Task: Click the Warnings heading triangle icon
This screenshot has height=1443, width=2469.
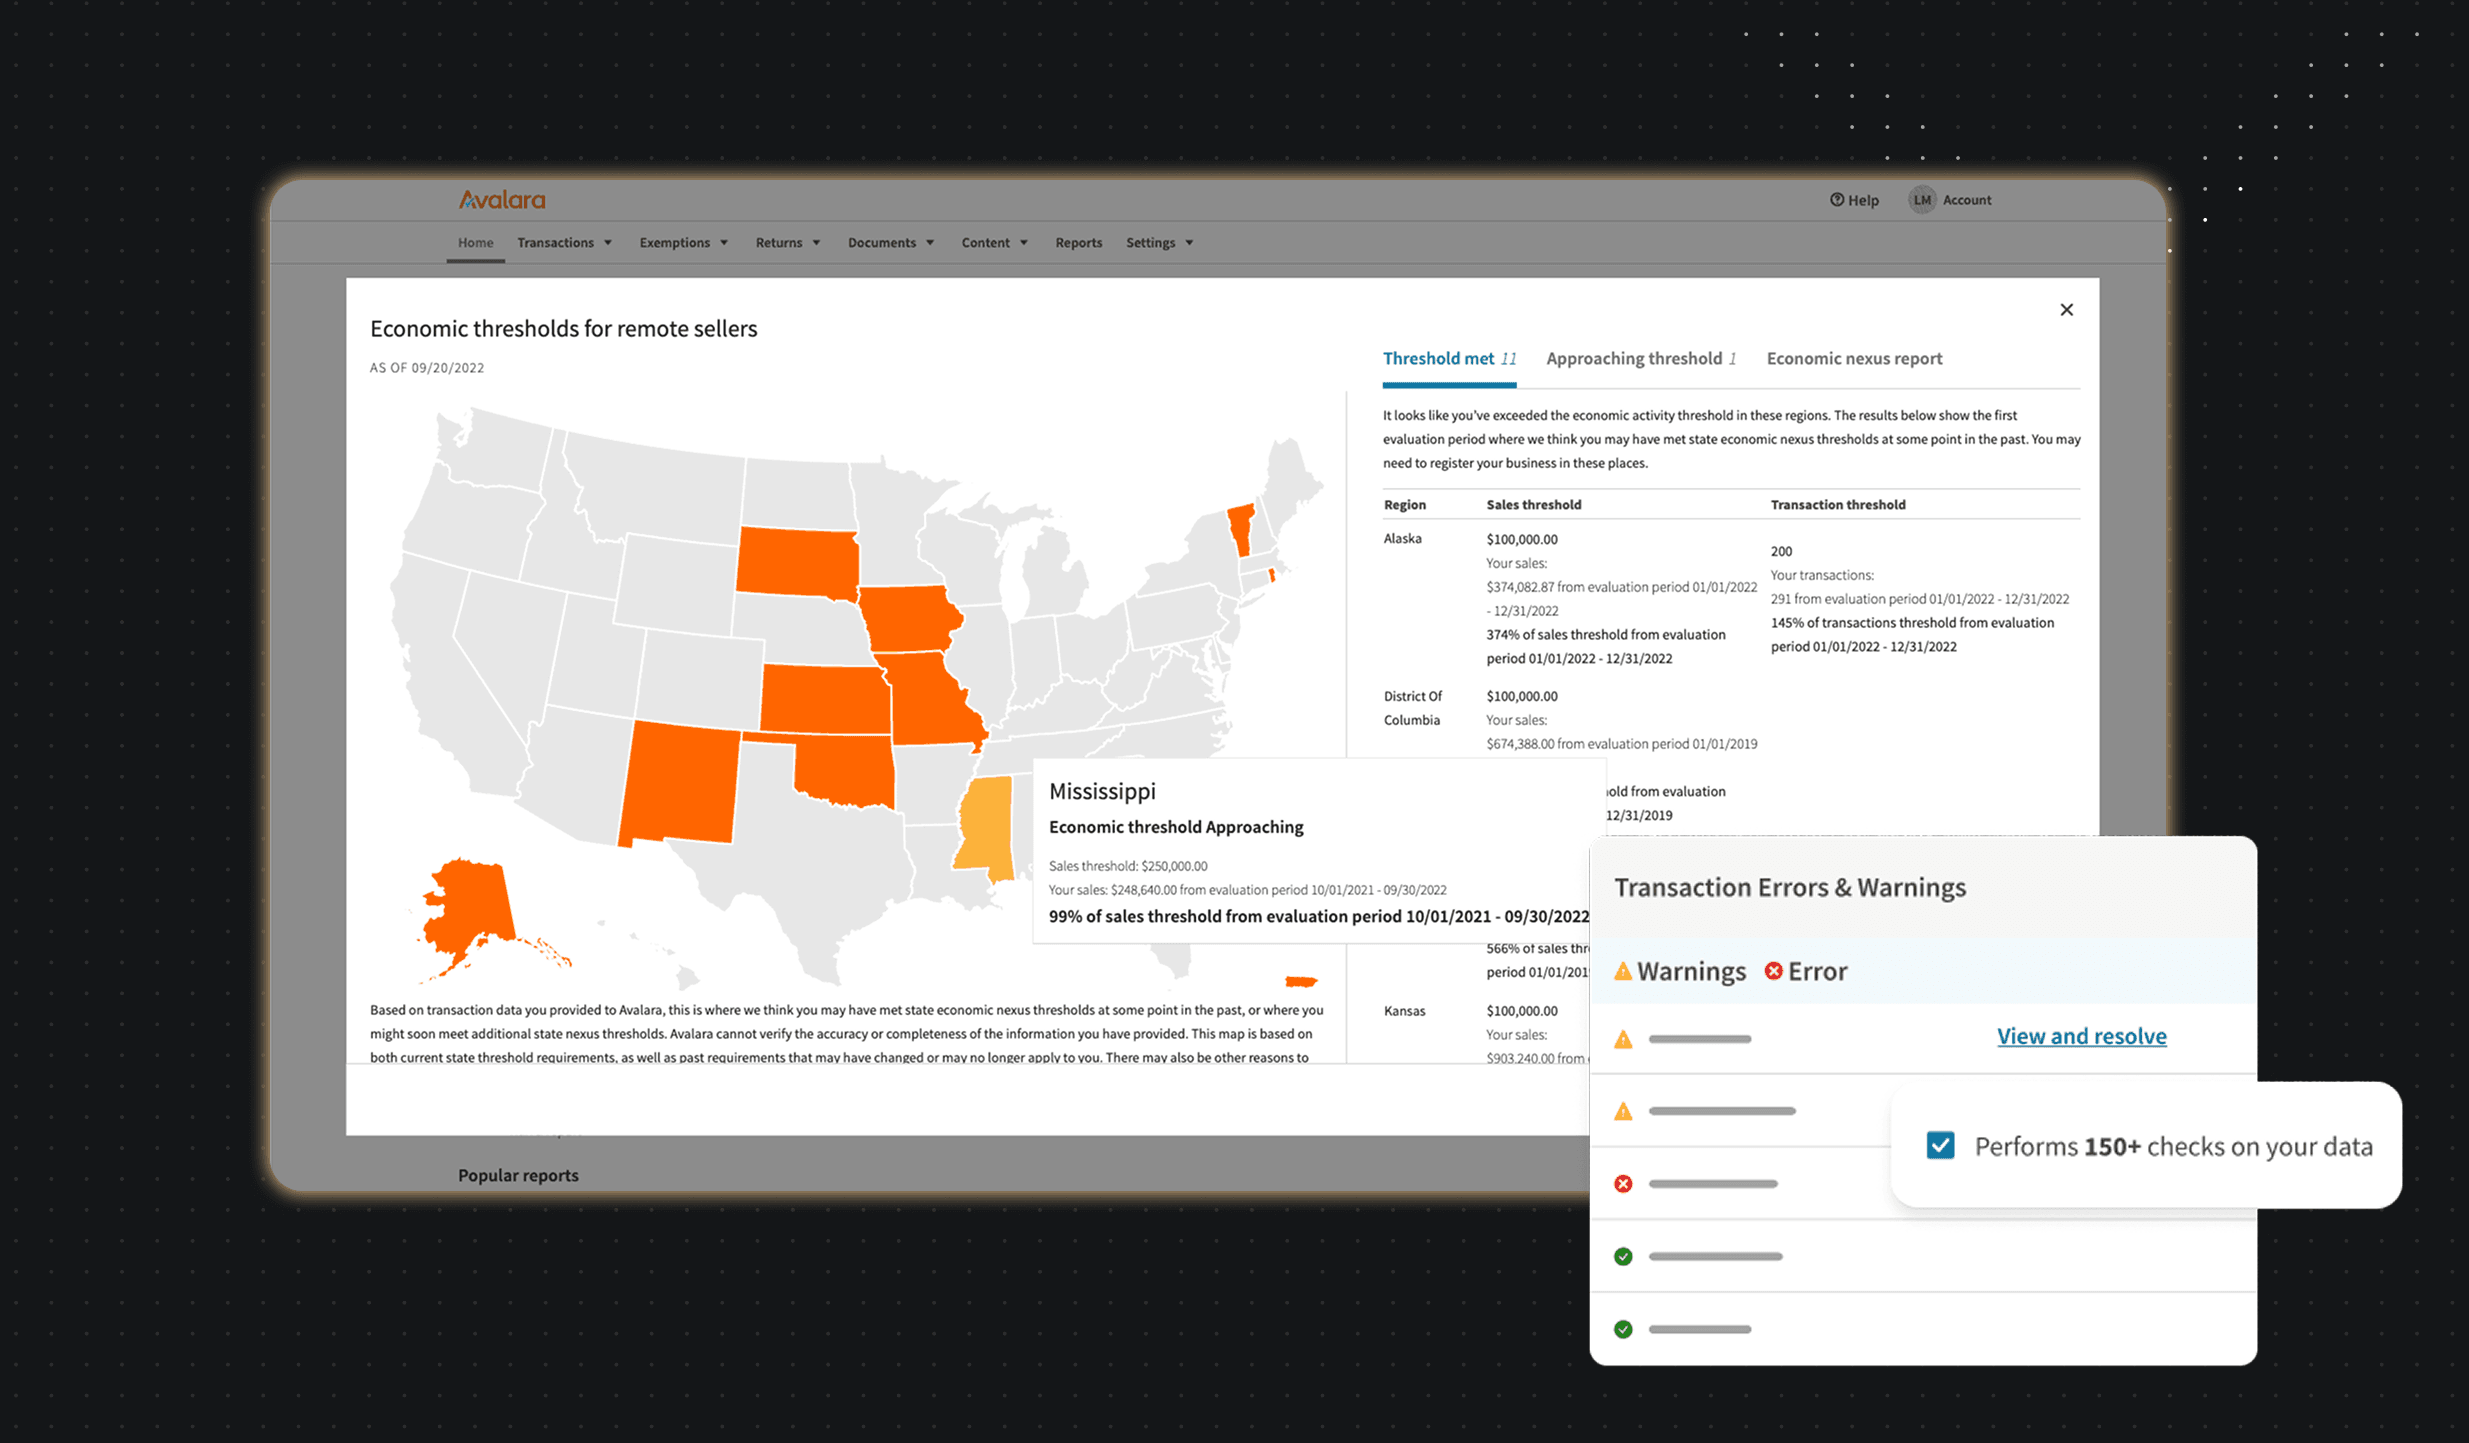Action: pos(1623,971)
